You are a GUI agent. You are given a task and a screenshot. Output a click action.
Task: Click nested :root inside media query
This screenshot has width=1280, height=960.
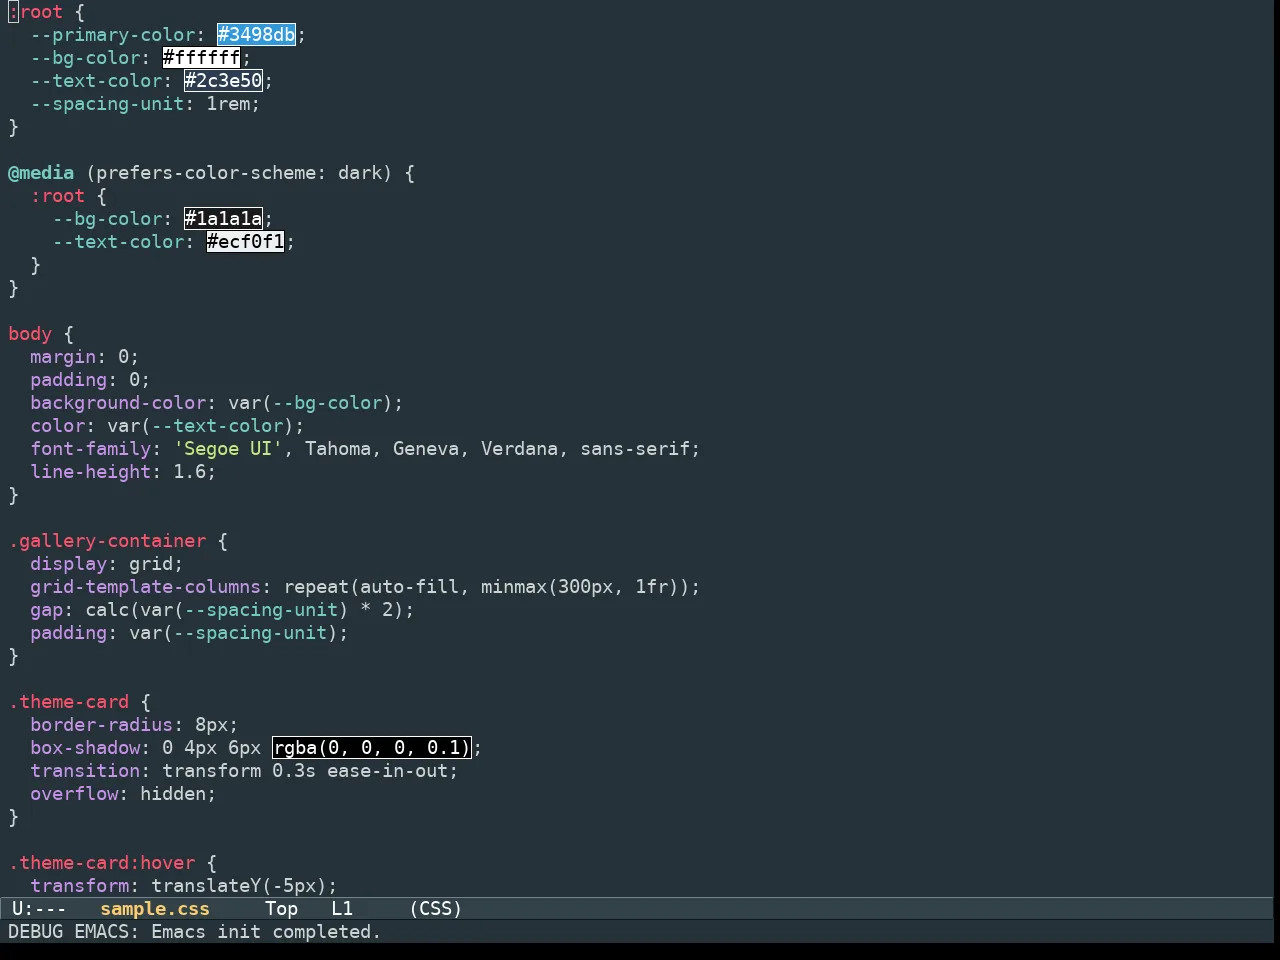[x=57, y=196]
